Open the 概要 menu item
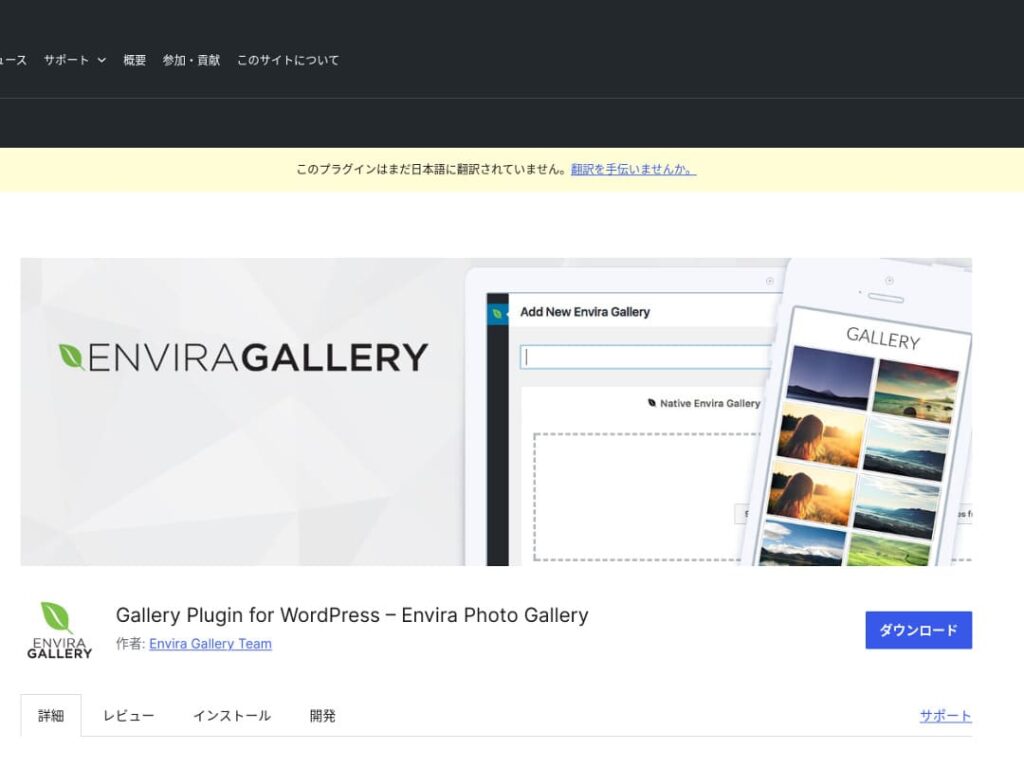The width and height of the screenshot is (1024, 768). 135,60
